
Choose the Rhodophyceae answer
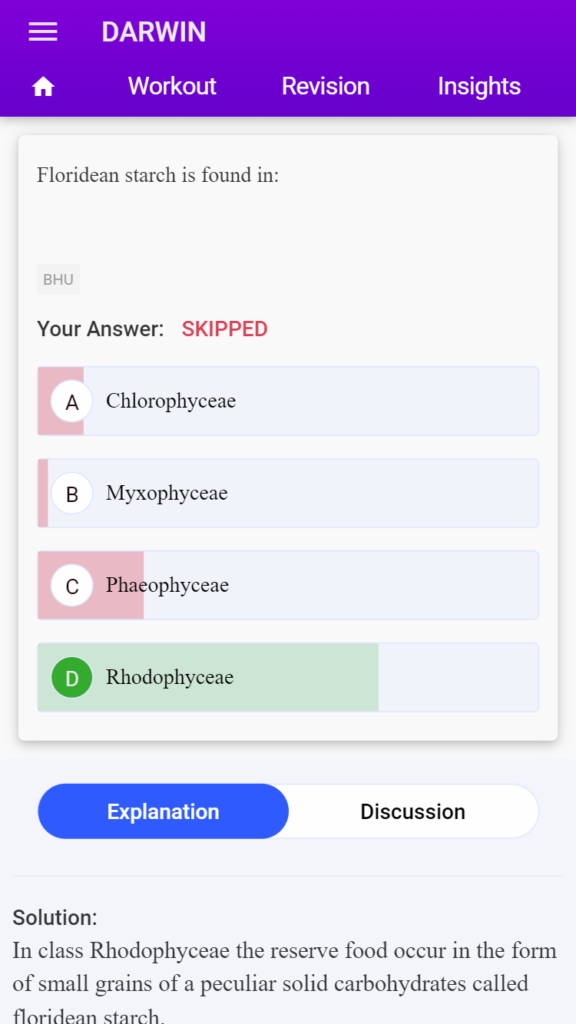(x=288, y=677)
